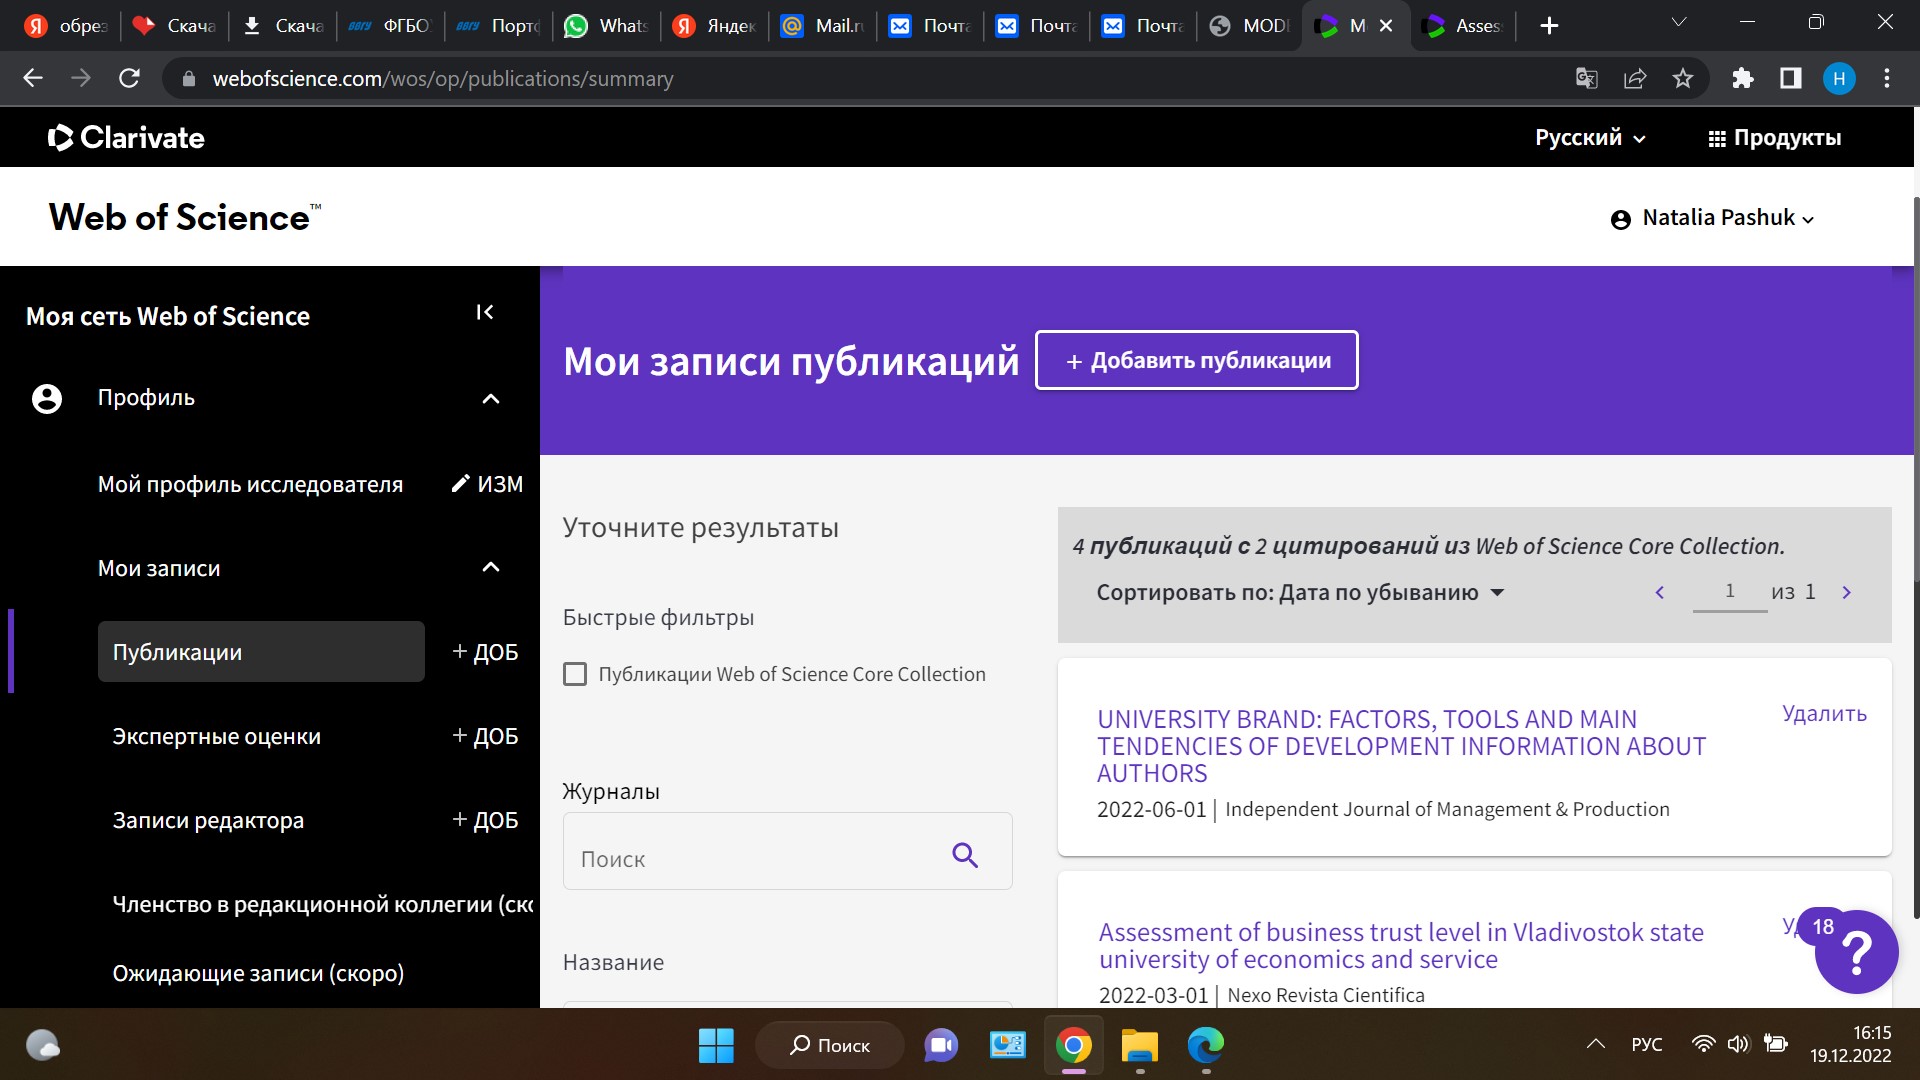Open the browser extensions puzzle icon
1920x1080 pixels.
coord(1742,79)
